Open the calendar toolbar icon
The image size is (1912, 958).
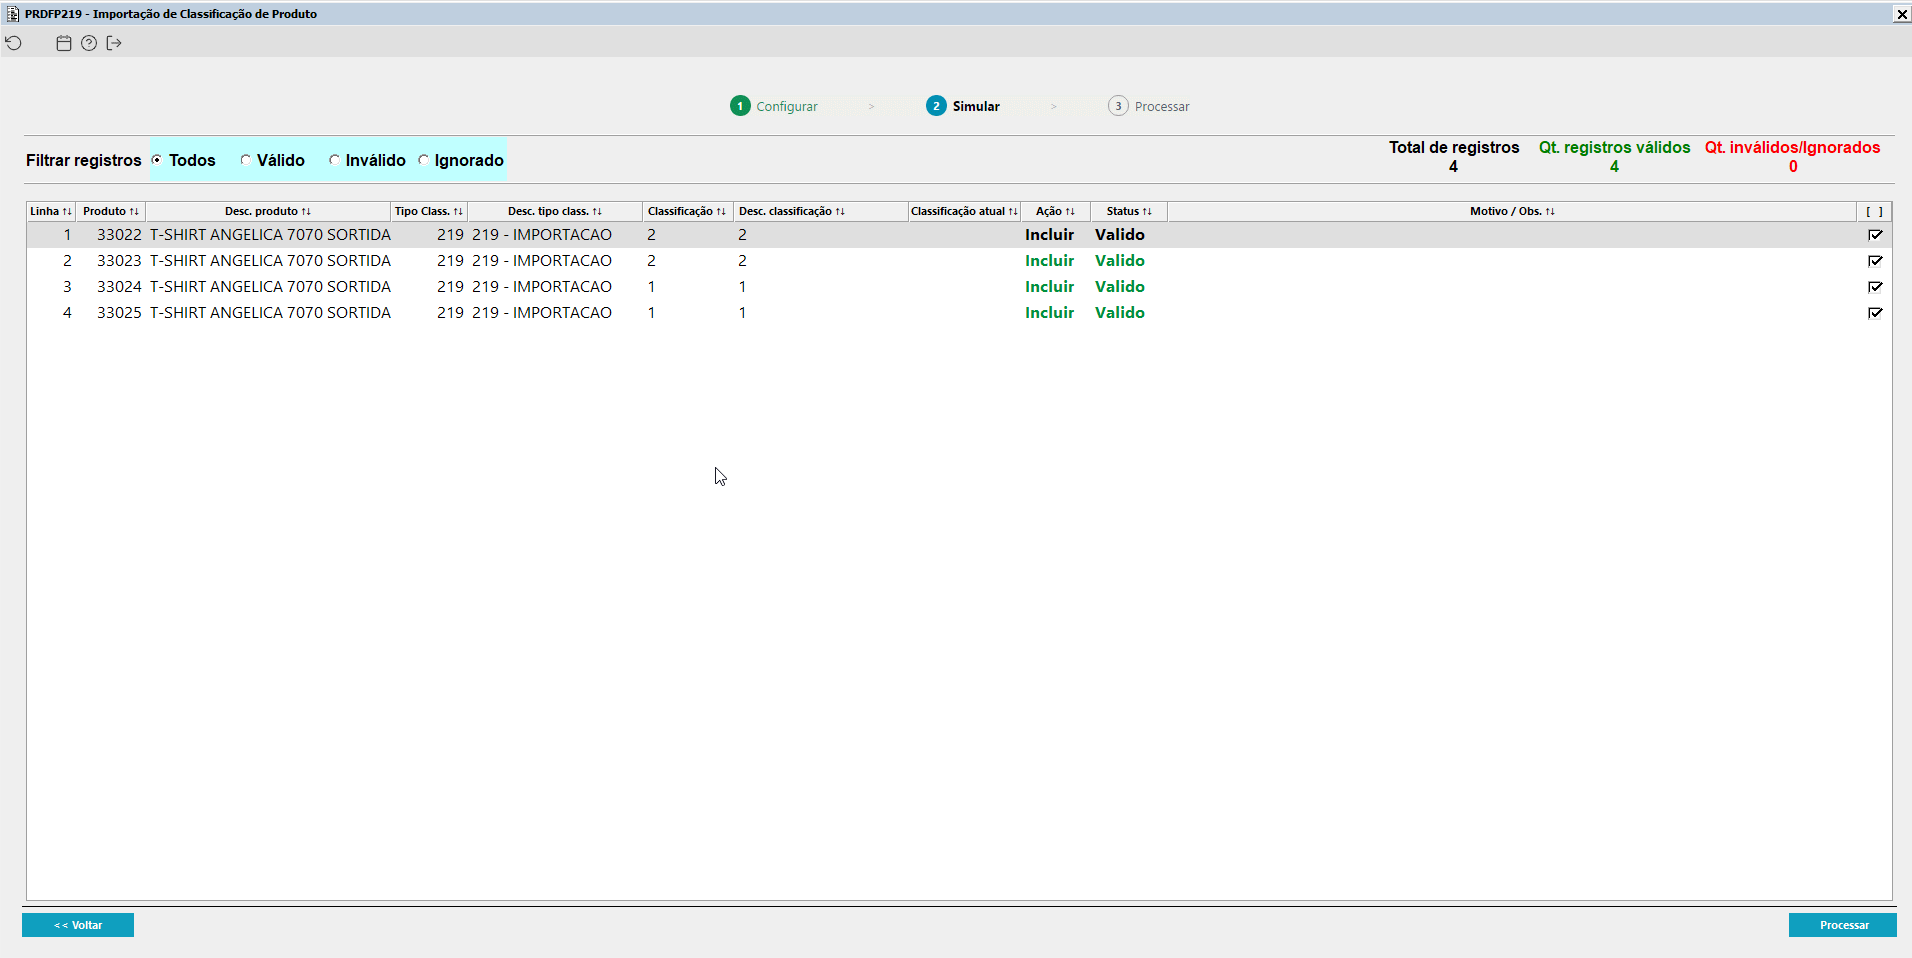(x=64, y=43)
